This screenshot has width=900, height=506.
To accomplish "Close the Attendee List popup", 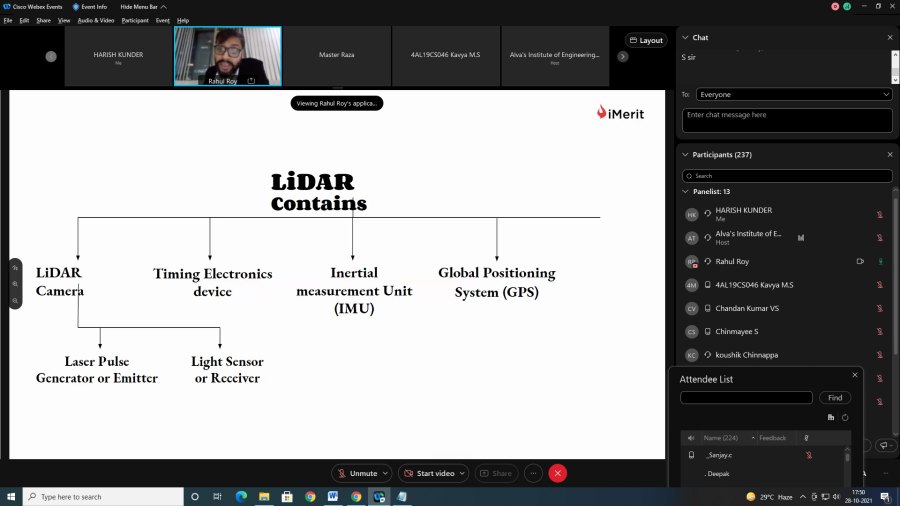I will point(854,375).
